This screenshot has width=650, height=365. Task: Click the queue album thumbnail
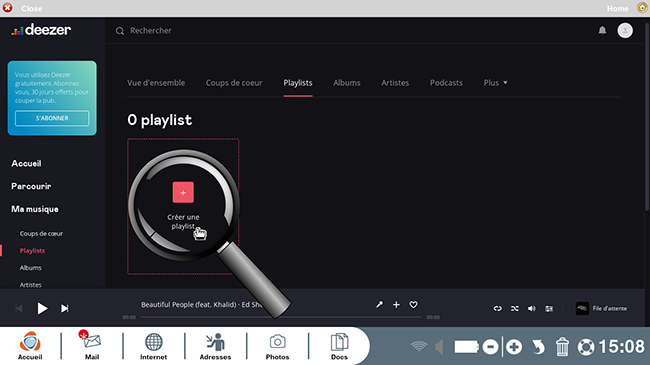pyautogui.click(x=582, y=309)
